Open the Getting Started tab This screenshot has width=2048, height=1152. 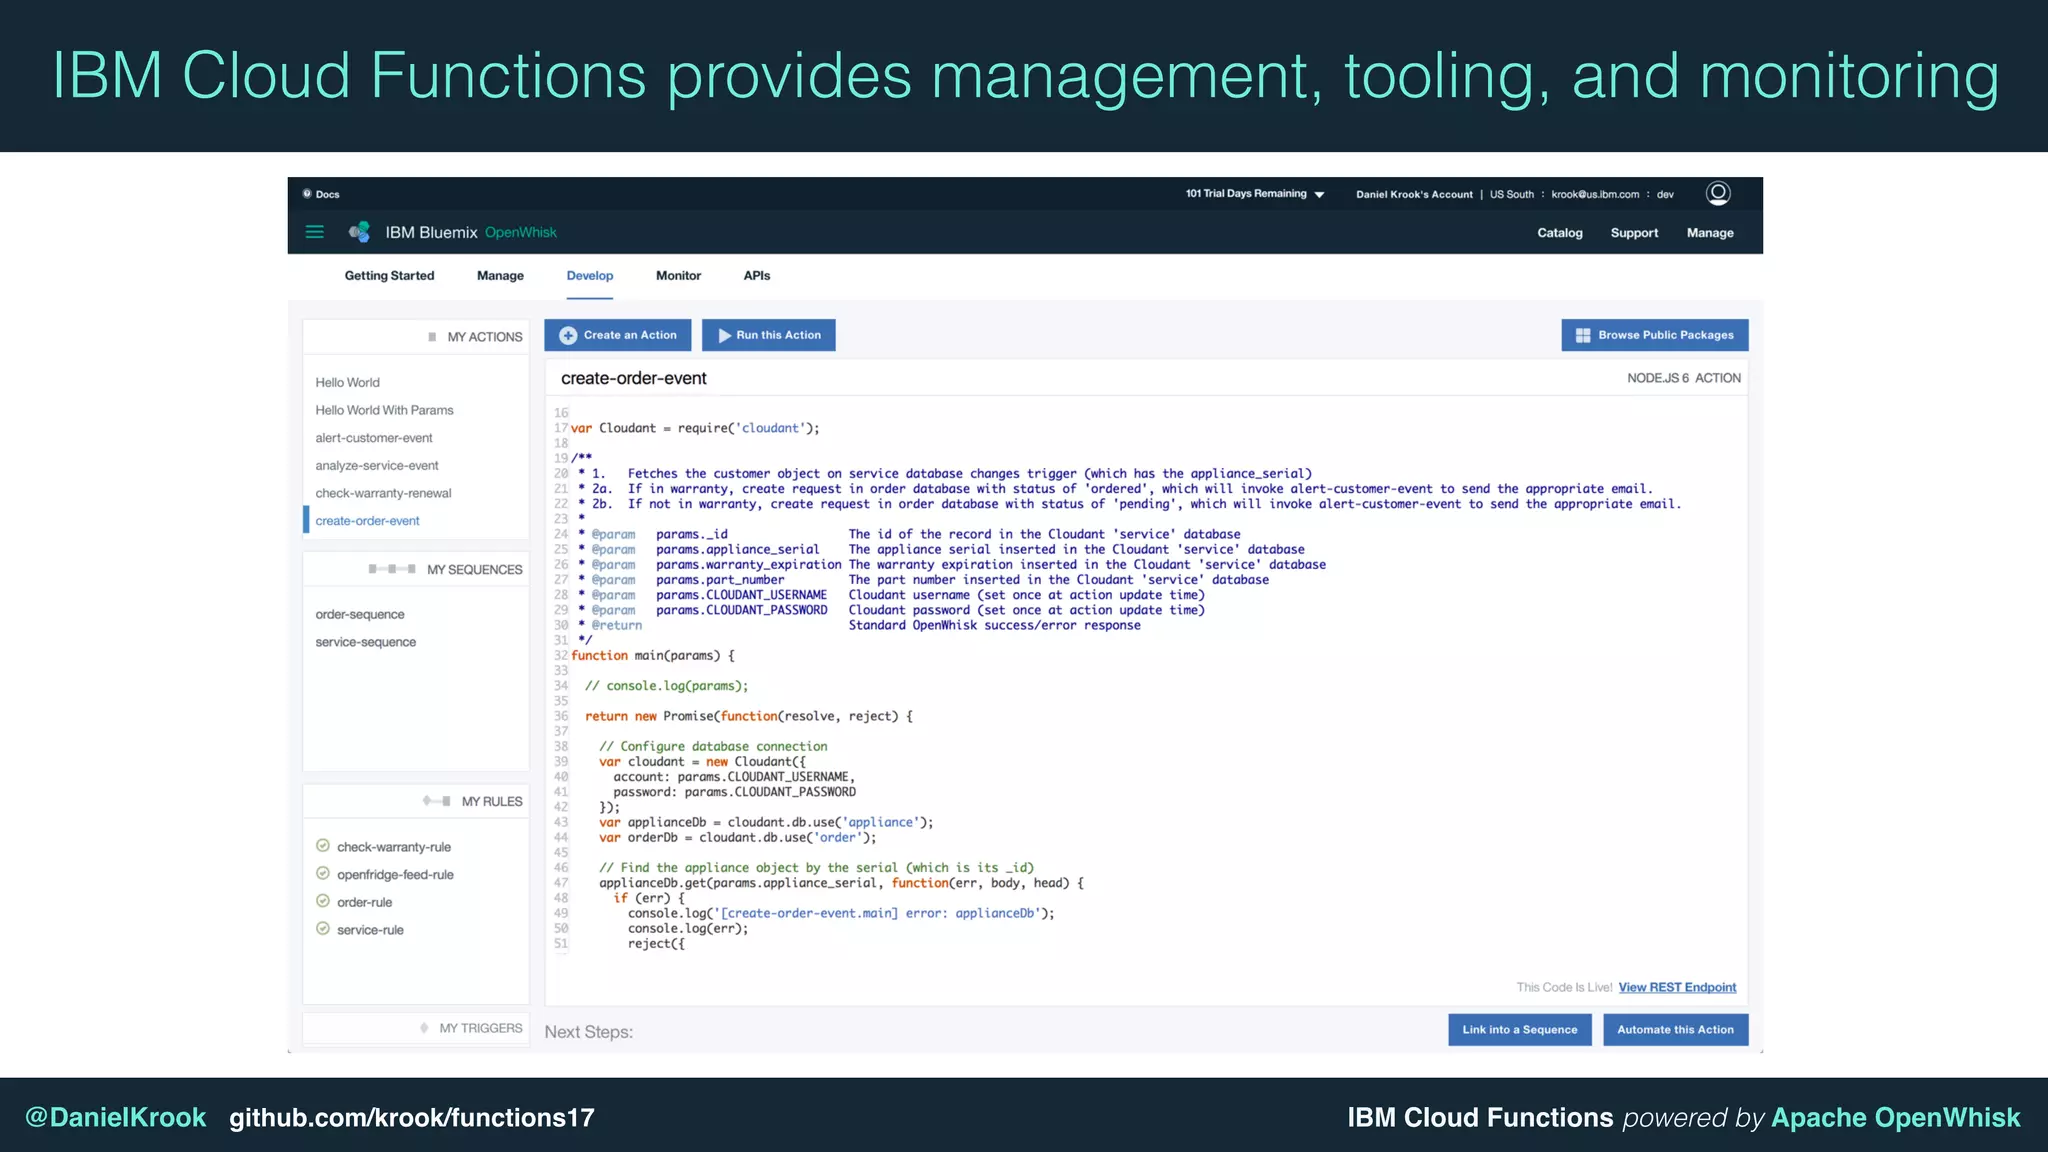pyautogui.click(x=389, y=276)
